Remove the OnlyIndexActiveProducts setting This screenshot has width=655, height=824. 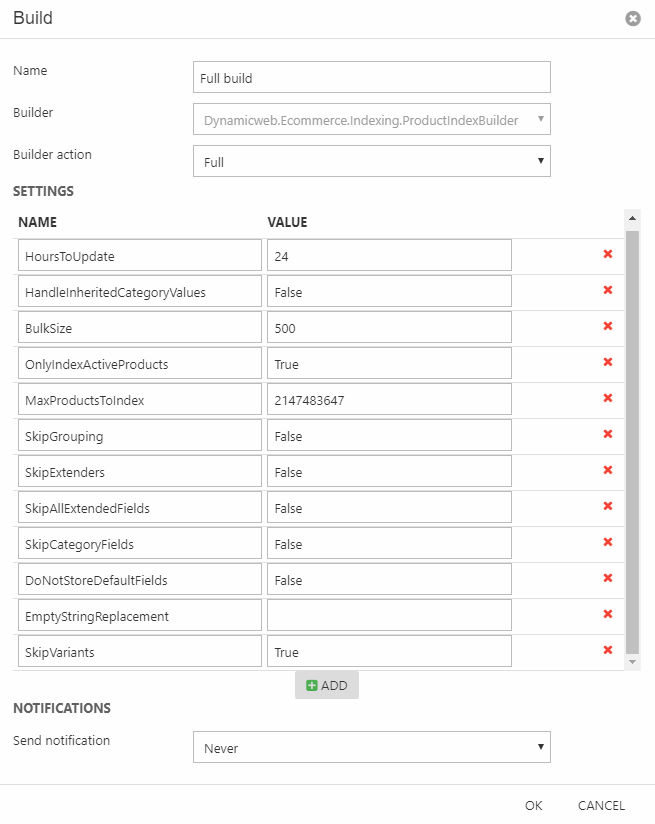tap(607, 363)
